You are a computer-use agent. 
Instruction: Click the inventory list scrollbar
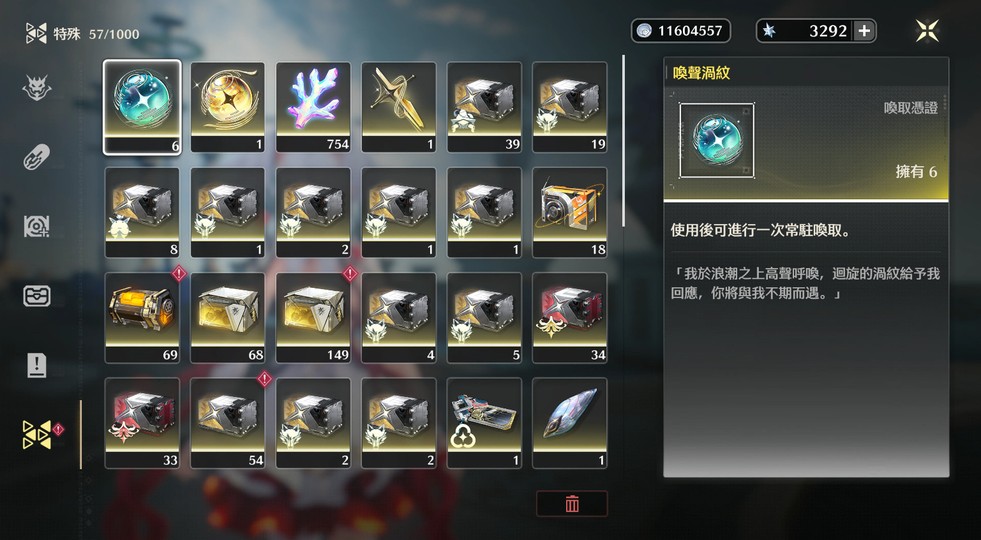click(x=623, y=141)
